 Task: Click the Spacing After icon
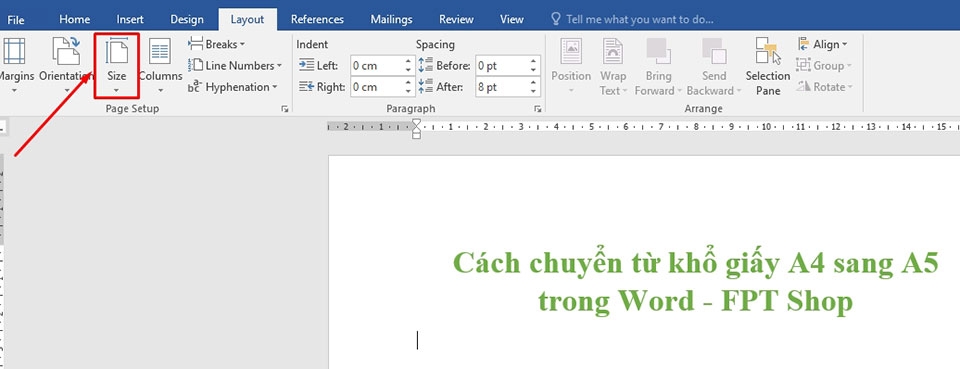(x=426, y=87)
